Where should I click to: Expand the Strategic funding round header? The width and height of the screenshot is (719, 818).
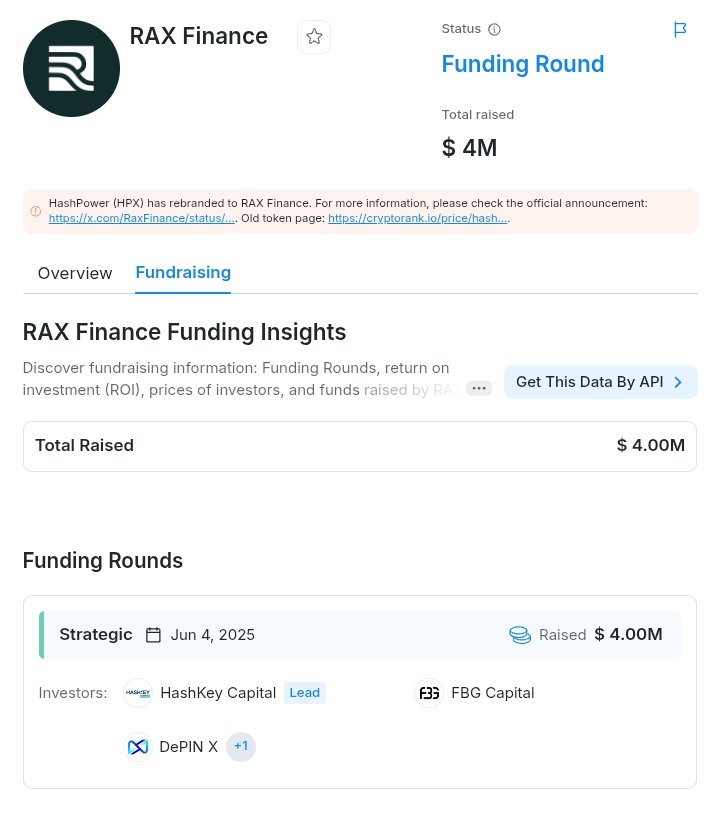360,635
